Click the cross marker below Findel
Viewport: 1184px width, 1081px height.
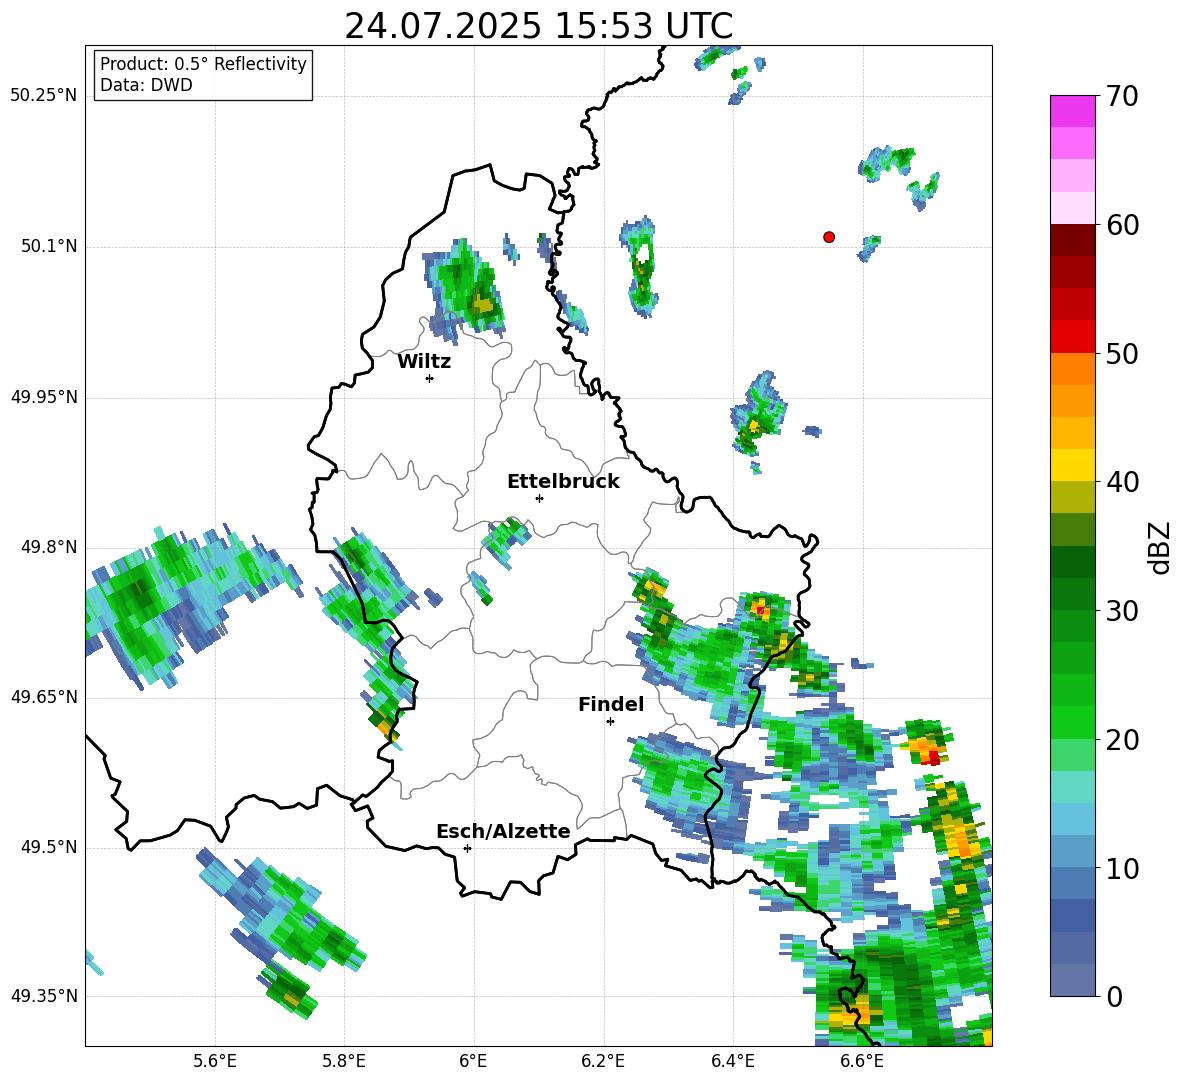(610, 722)
